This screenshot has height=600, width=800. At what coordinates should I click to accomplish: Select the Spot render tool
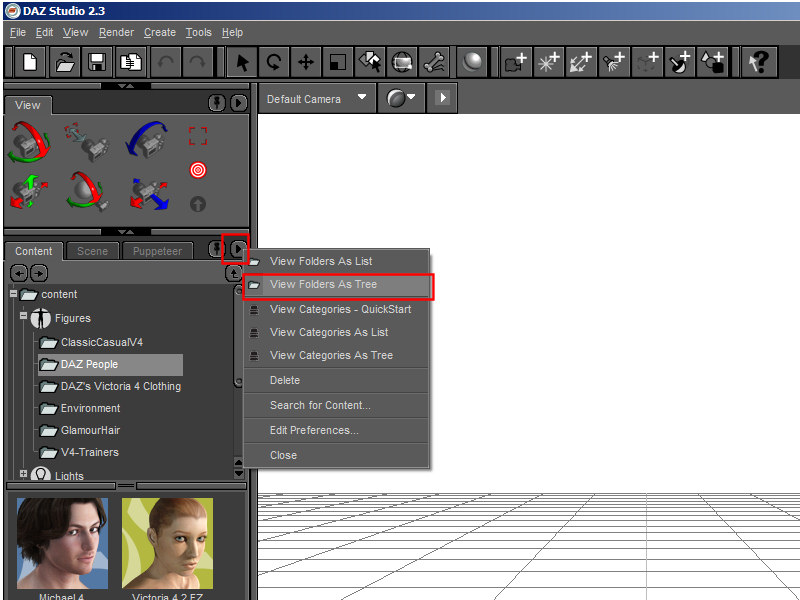pyautogui.click(x=402, y=62)
